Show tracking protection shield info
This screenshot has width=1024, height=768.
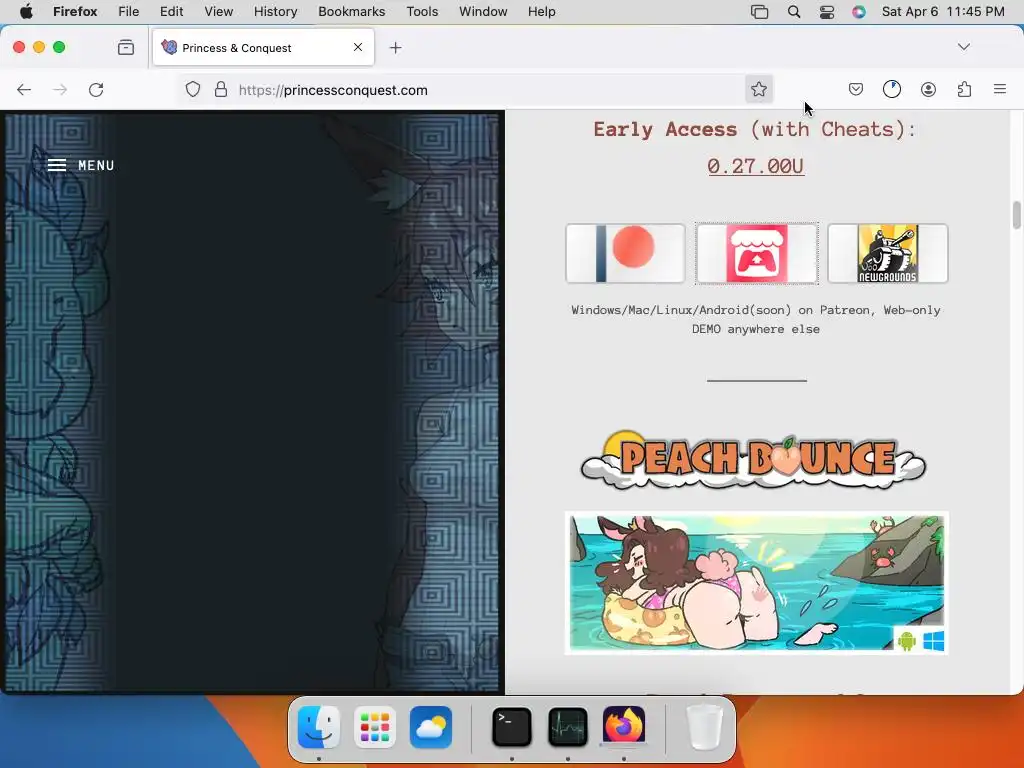click(x=193, y=89)
